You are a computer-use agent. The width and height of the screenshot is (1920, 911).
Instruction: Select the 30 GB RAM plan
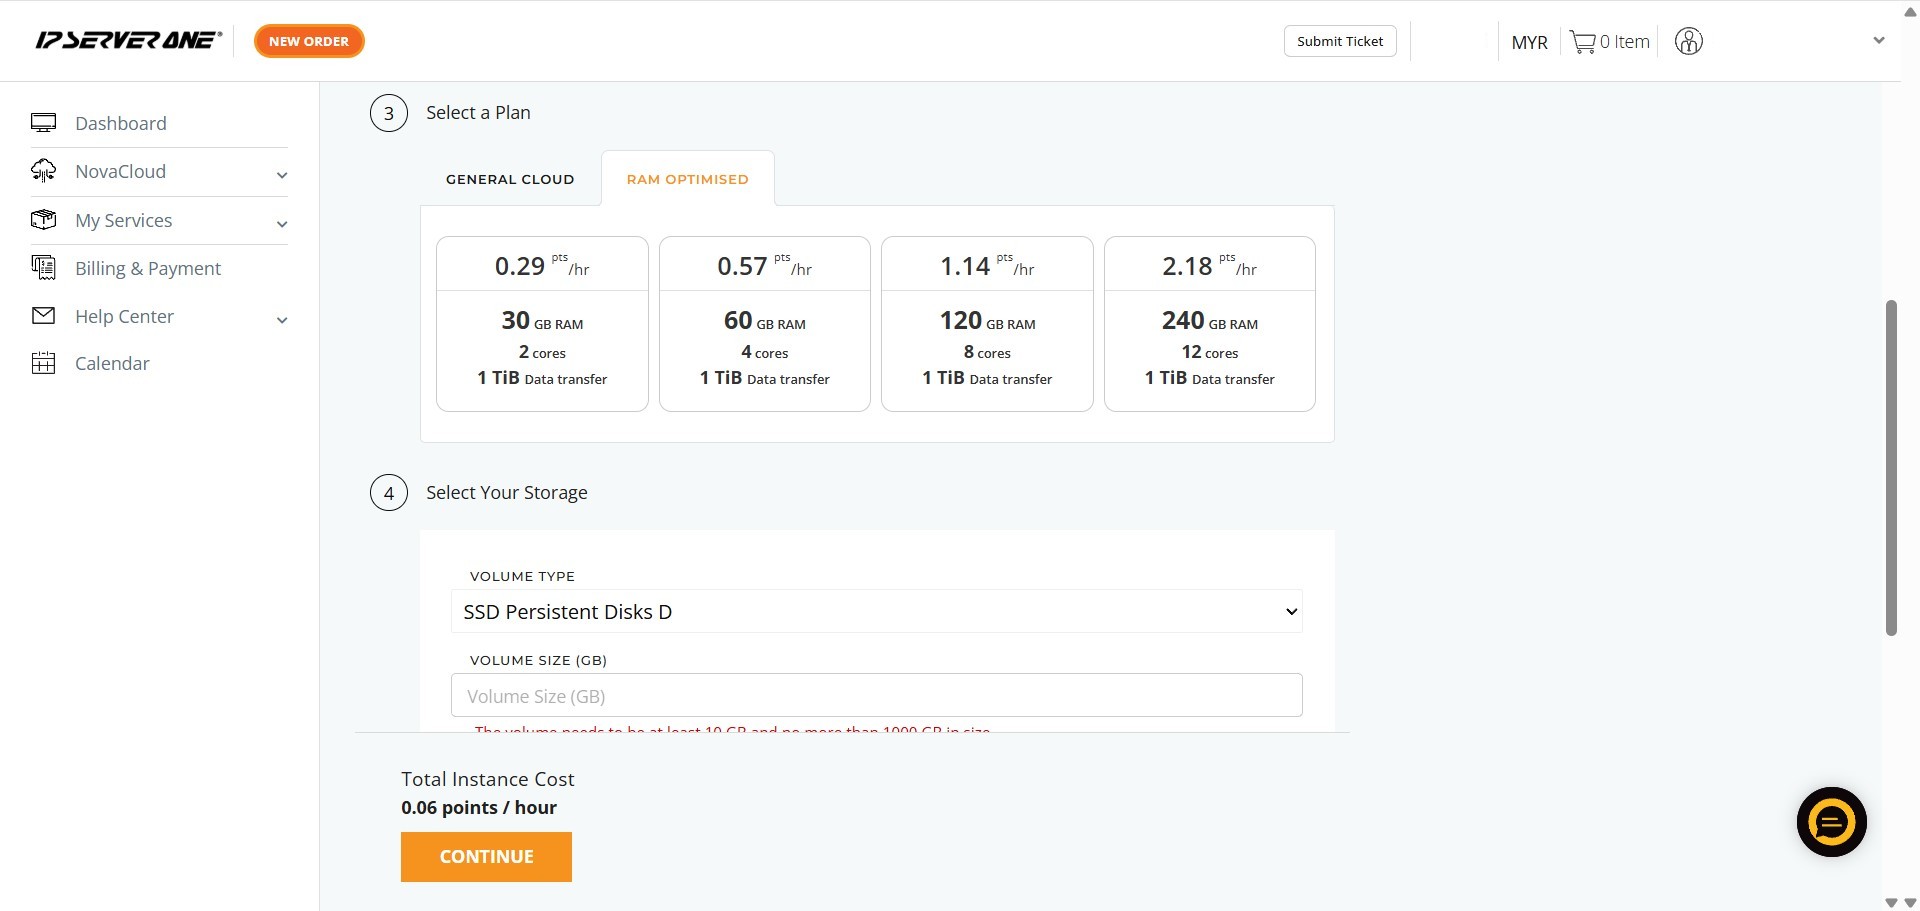pos(542,324)
